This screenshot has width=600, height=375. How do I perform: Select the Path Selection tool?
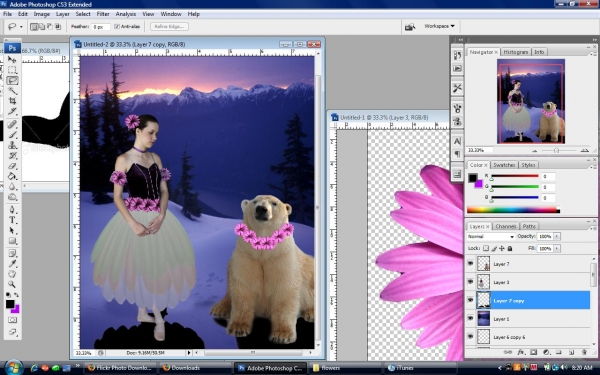(12, 230)
